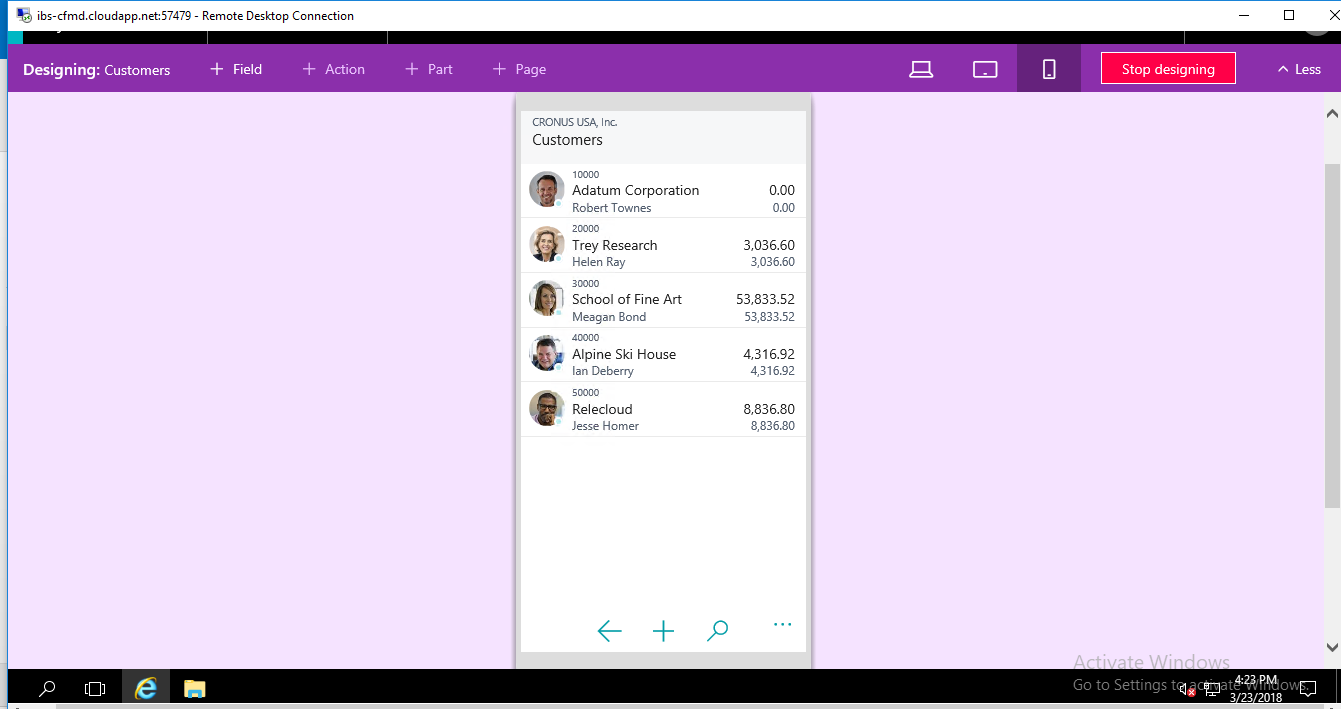The image size is (1341, 709).
Task: Tap the magnifier search icon in phone
Action: coord(717,630)
